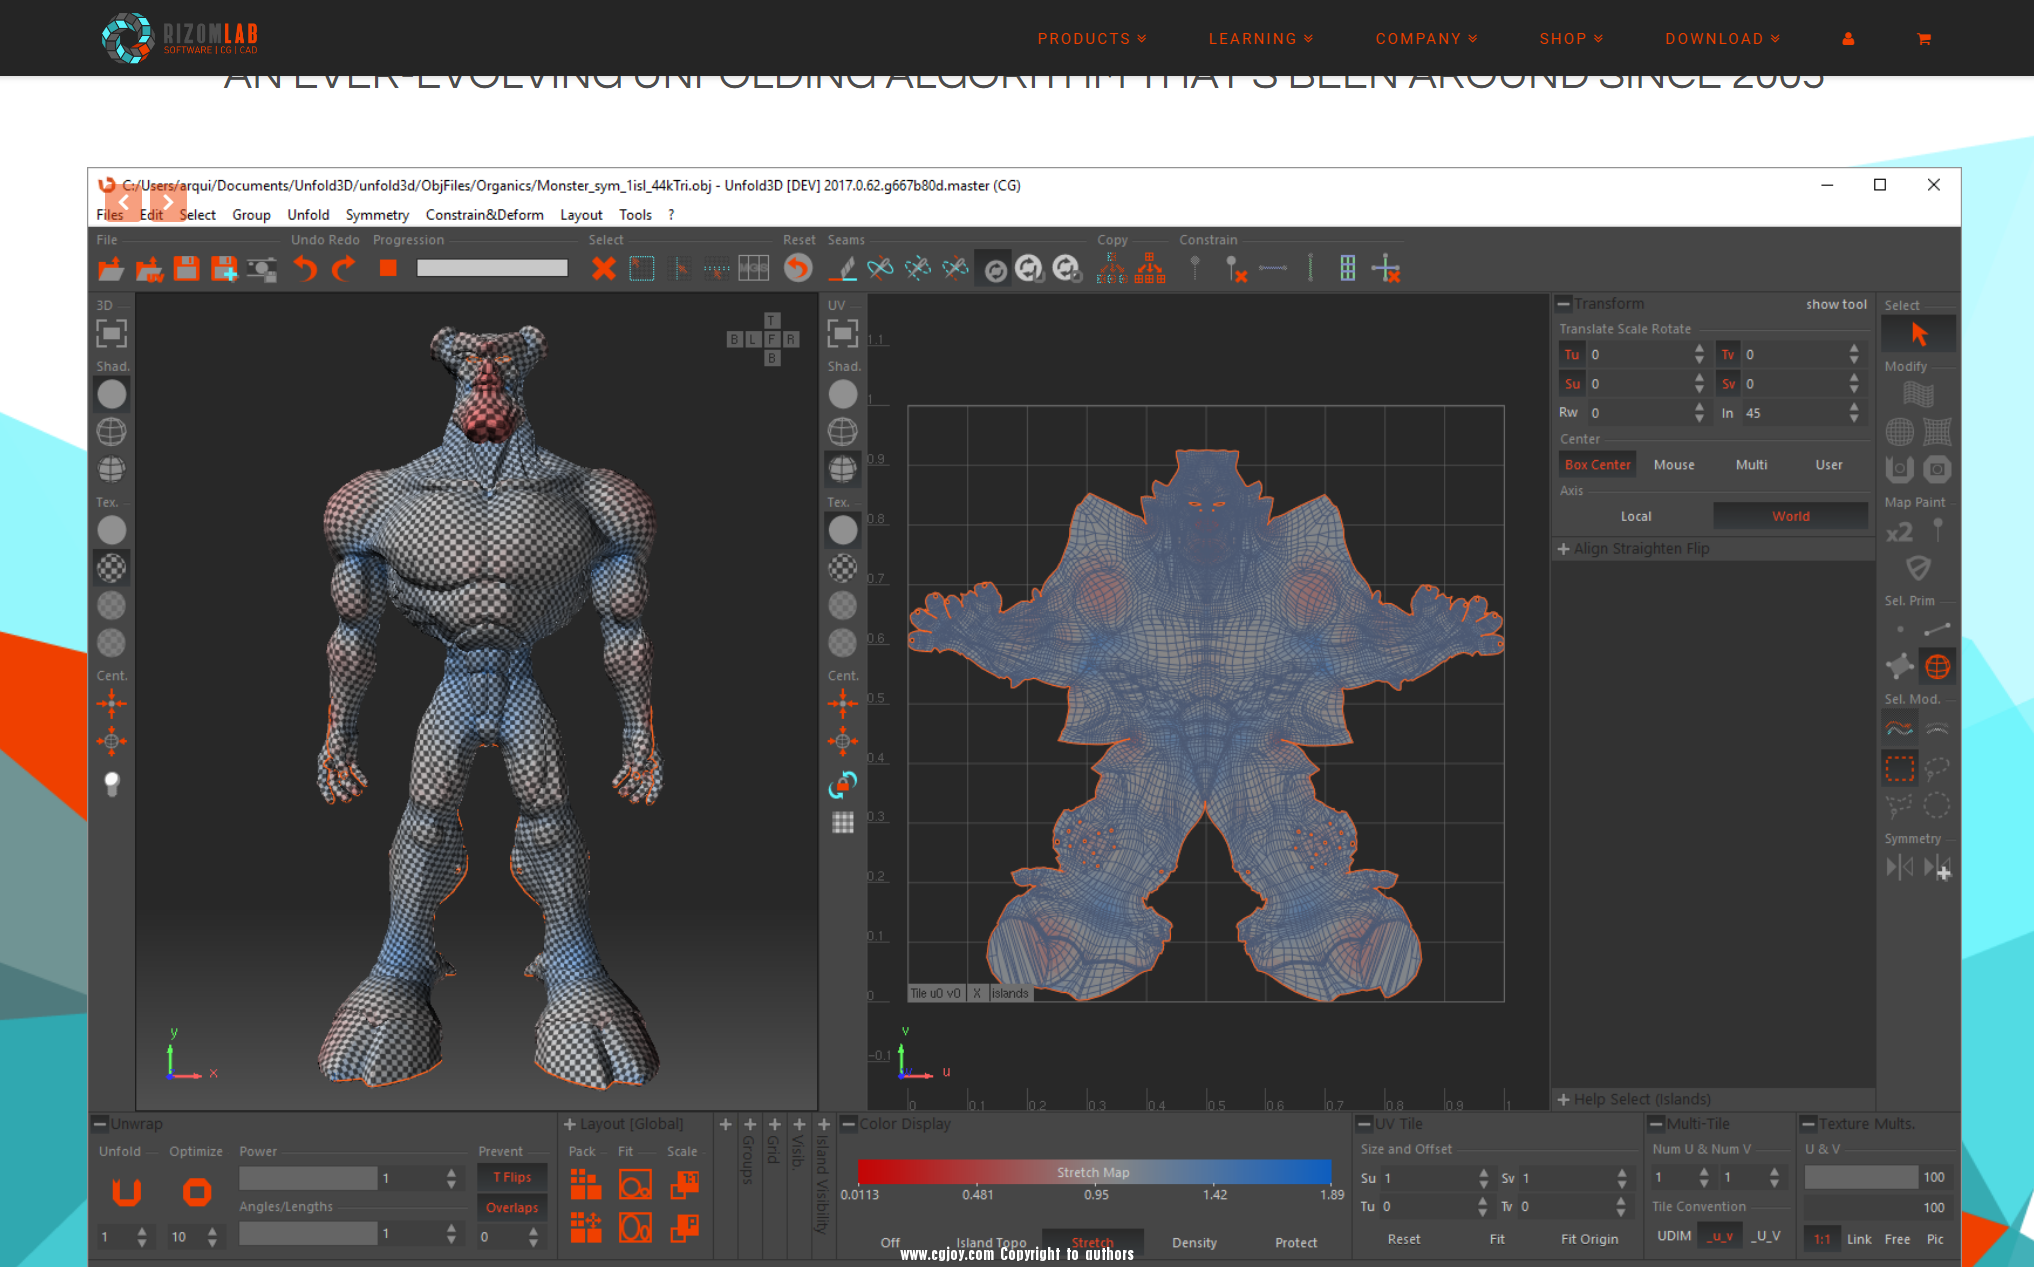
Task: Select the Local axis option
Action: click(1636, 517)
